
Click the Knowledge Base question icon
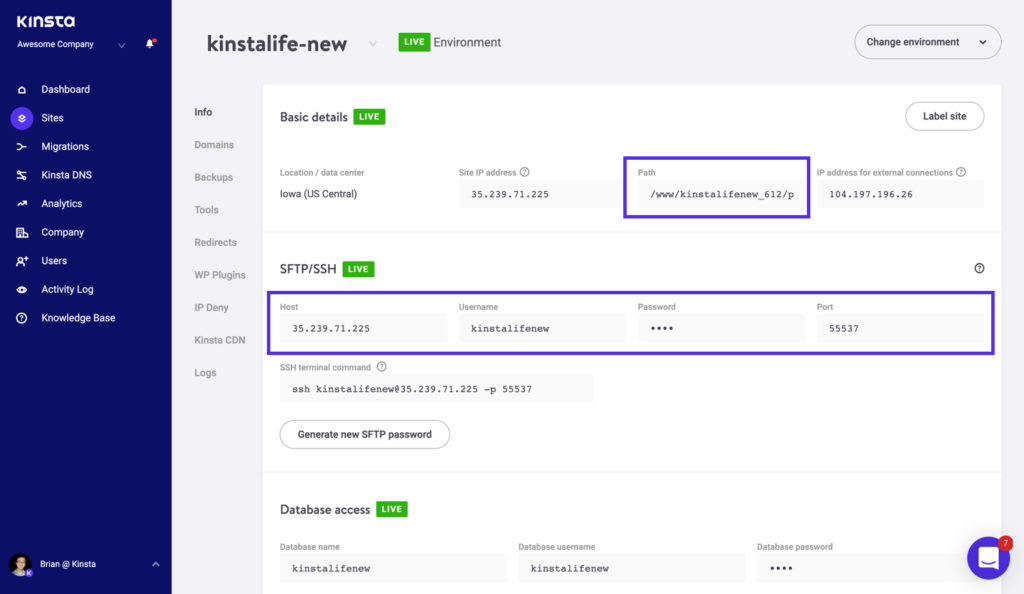tap(22, 318)
